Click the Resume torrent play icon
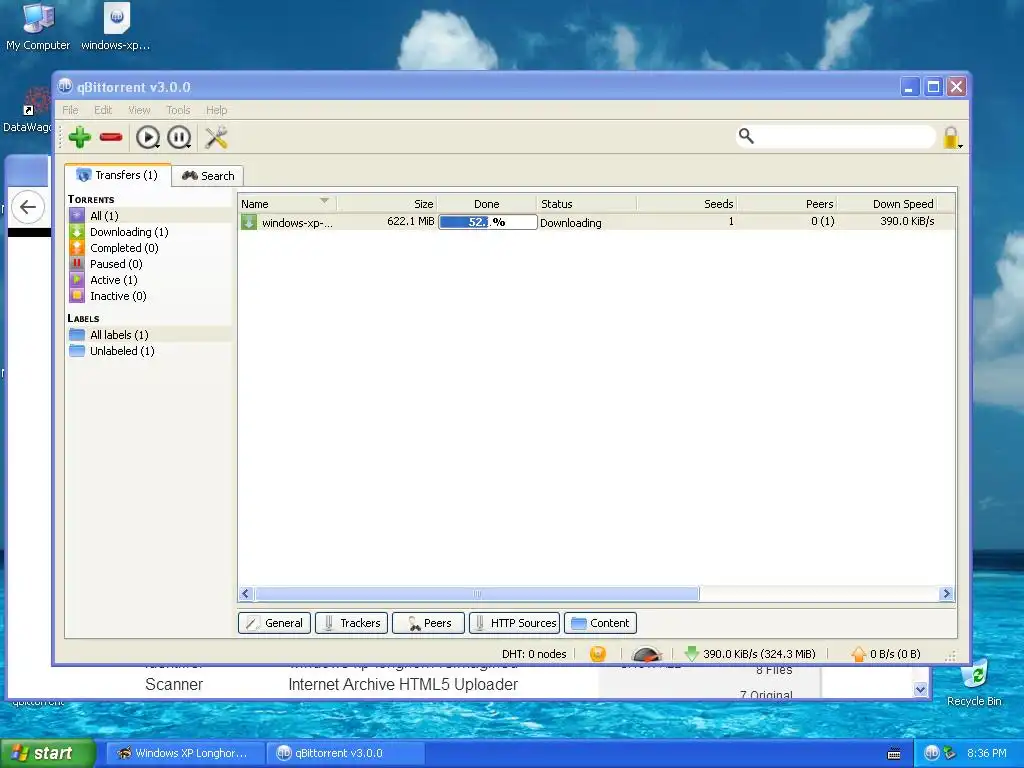 (x=148, y=137)
